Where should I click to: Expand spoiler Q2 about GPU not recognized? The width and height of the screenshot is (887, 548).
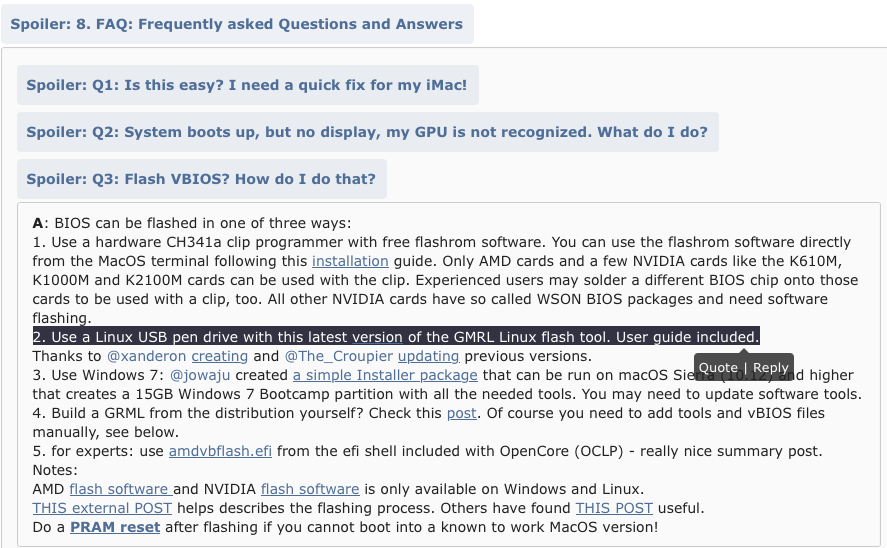click(366, 132)
